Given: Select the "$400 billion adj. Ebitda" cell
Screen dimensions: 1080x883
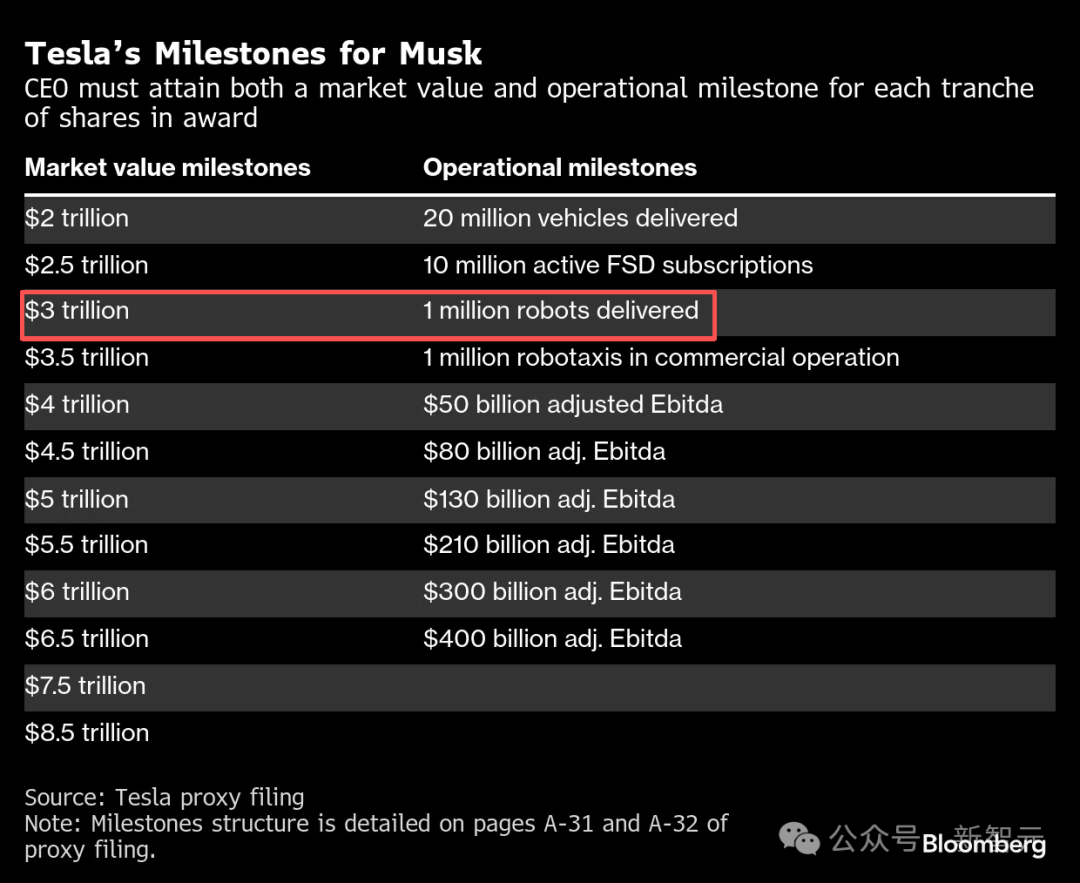Looking at the screenshot, I should 552,638.
